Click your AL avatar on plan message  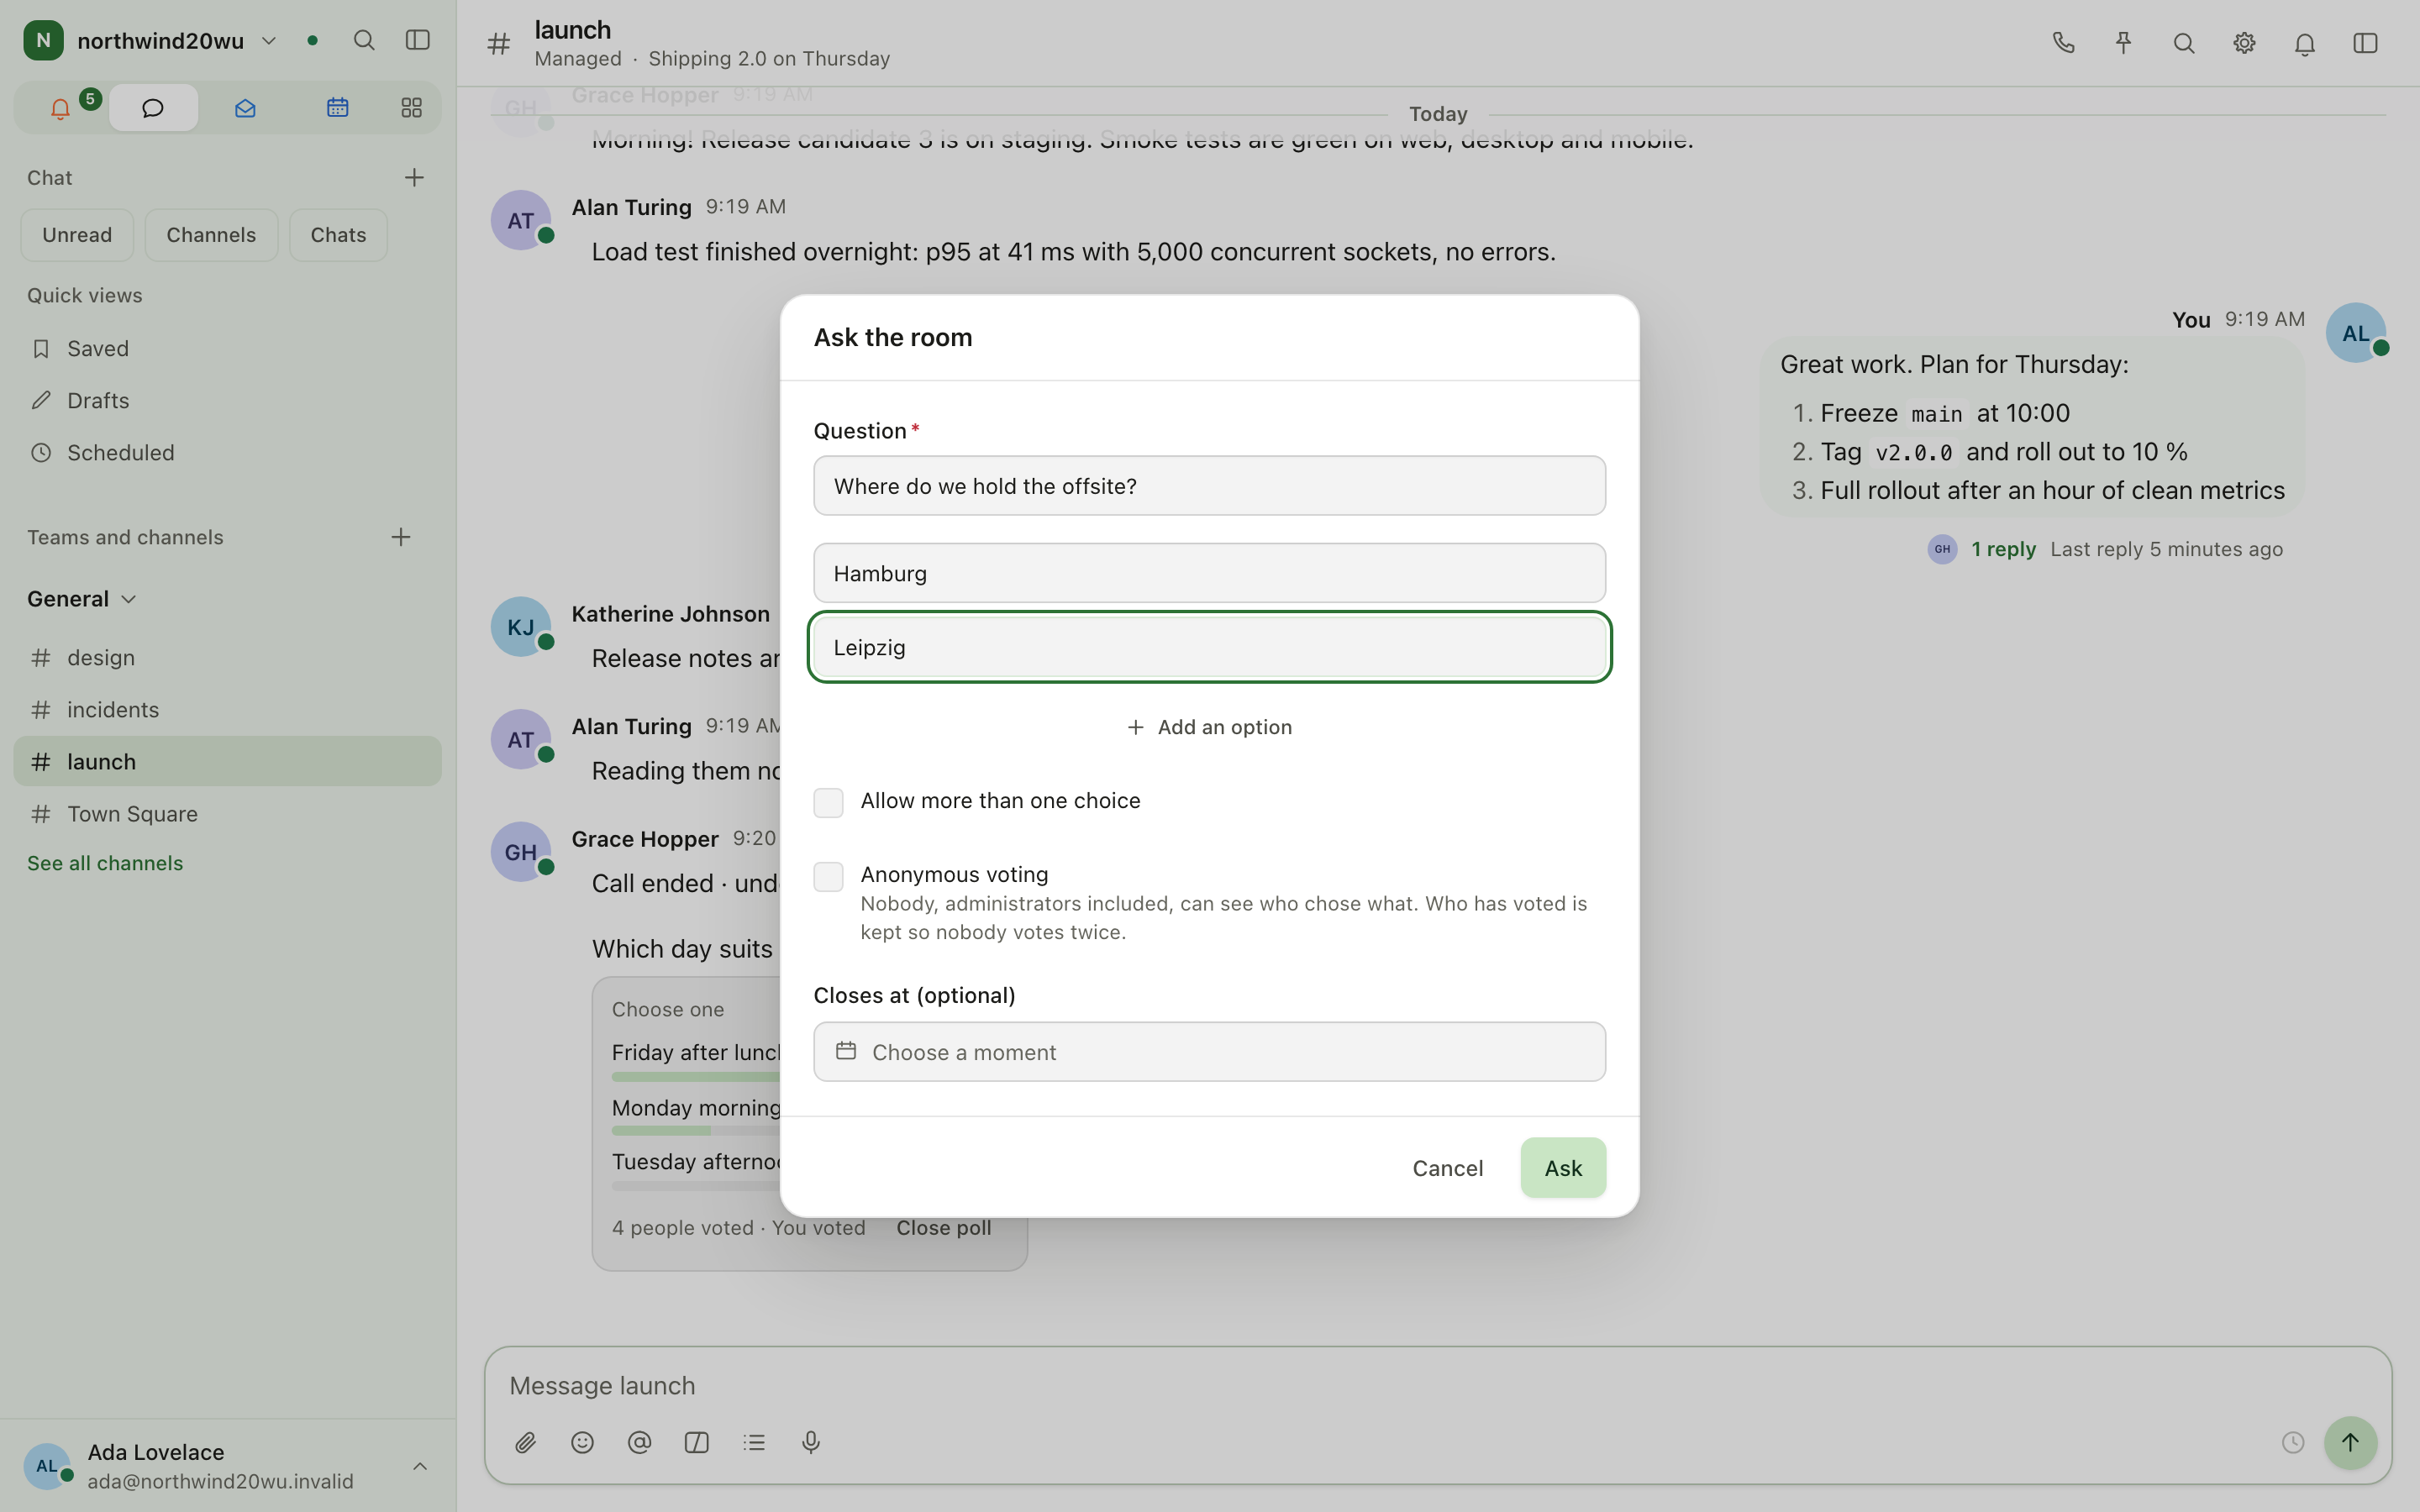pos(2355,333)
